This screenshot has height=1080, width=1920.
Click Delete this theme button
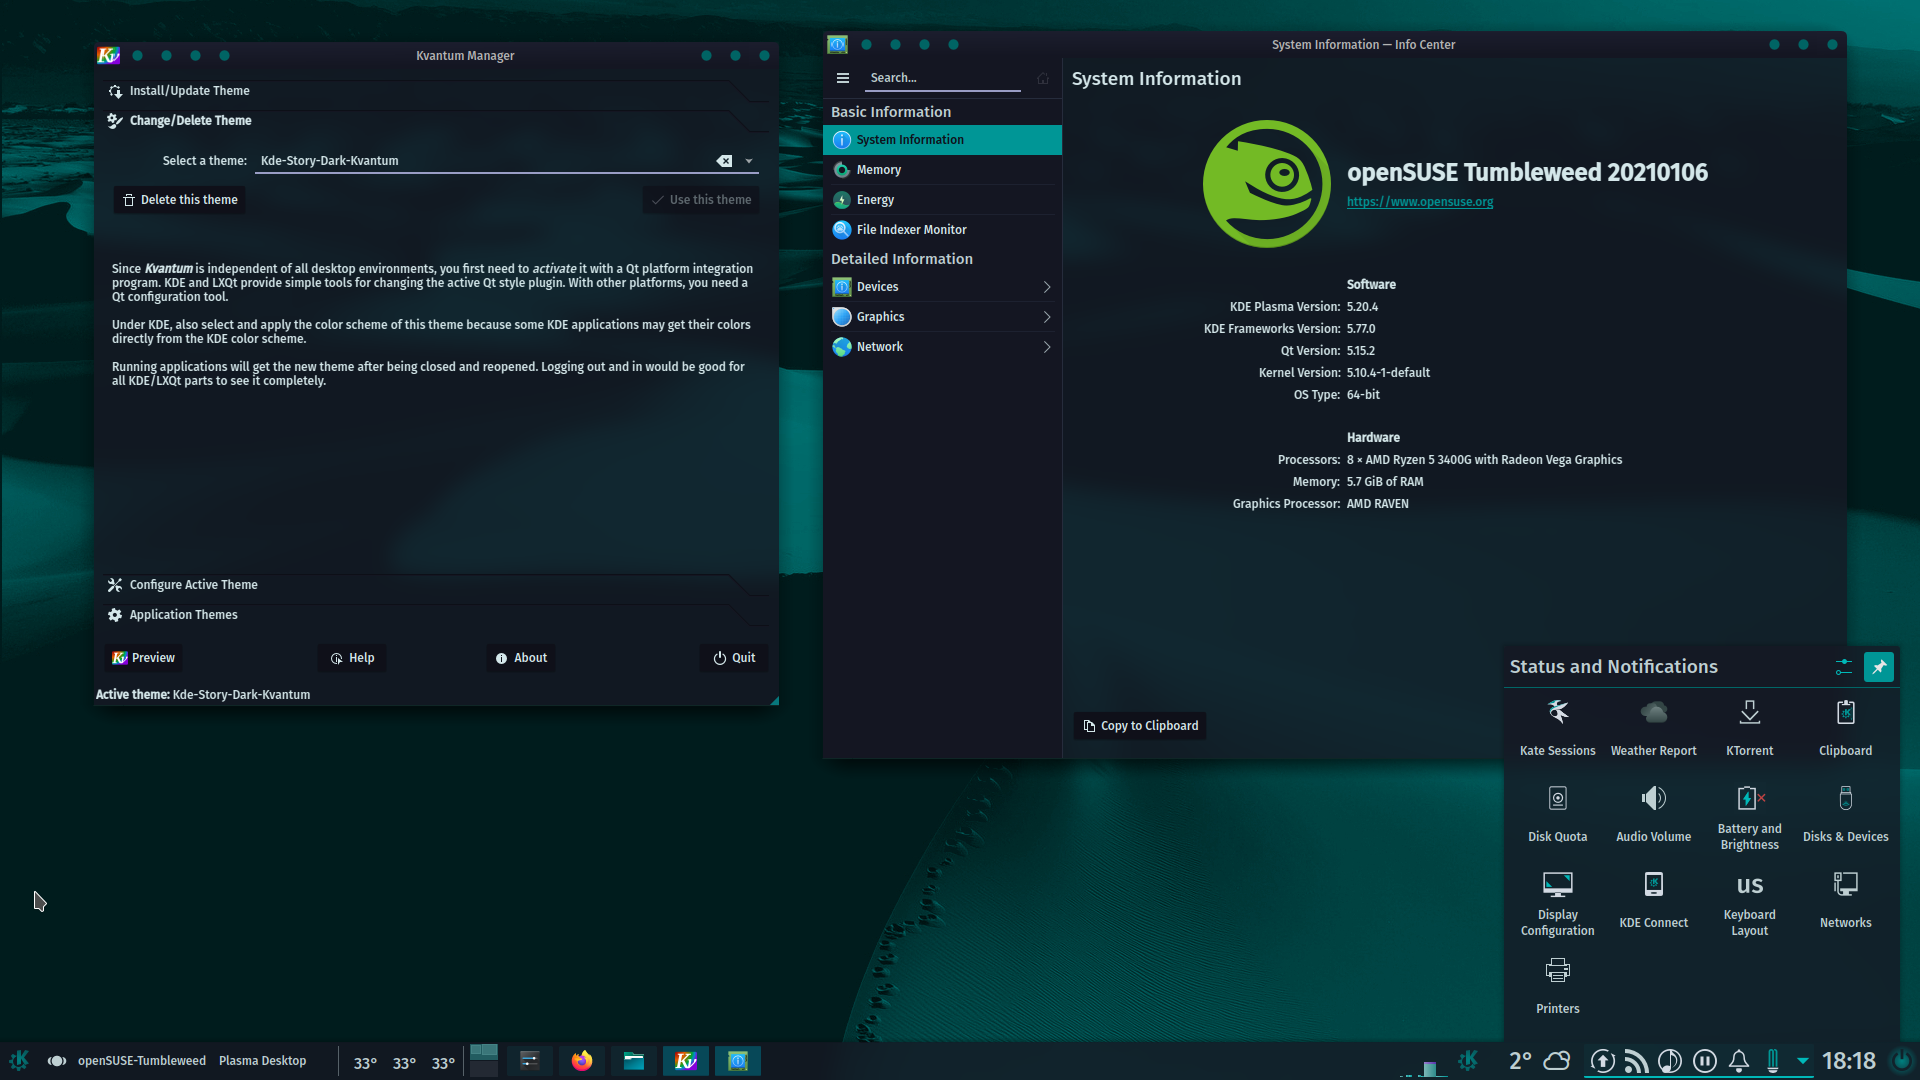pos(180,200)
